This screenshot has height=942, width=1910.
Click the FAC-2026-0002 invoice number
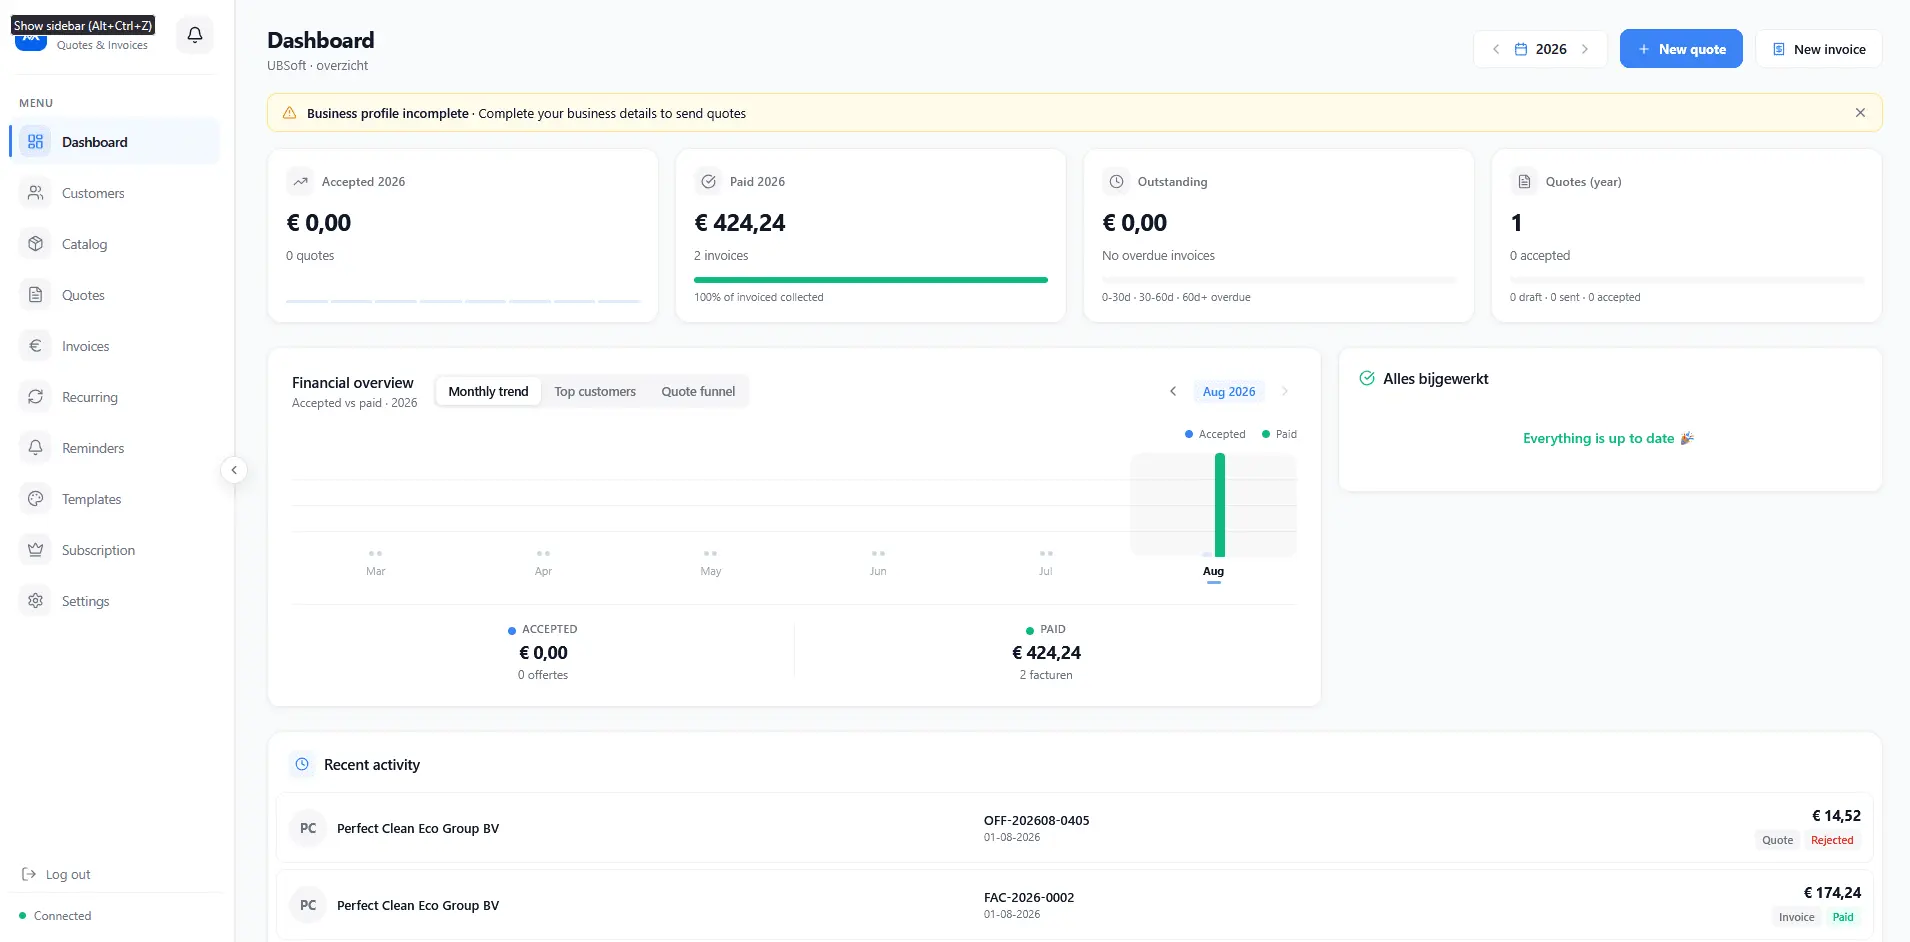point(1029,897)
